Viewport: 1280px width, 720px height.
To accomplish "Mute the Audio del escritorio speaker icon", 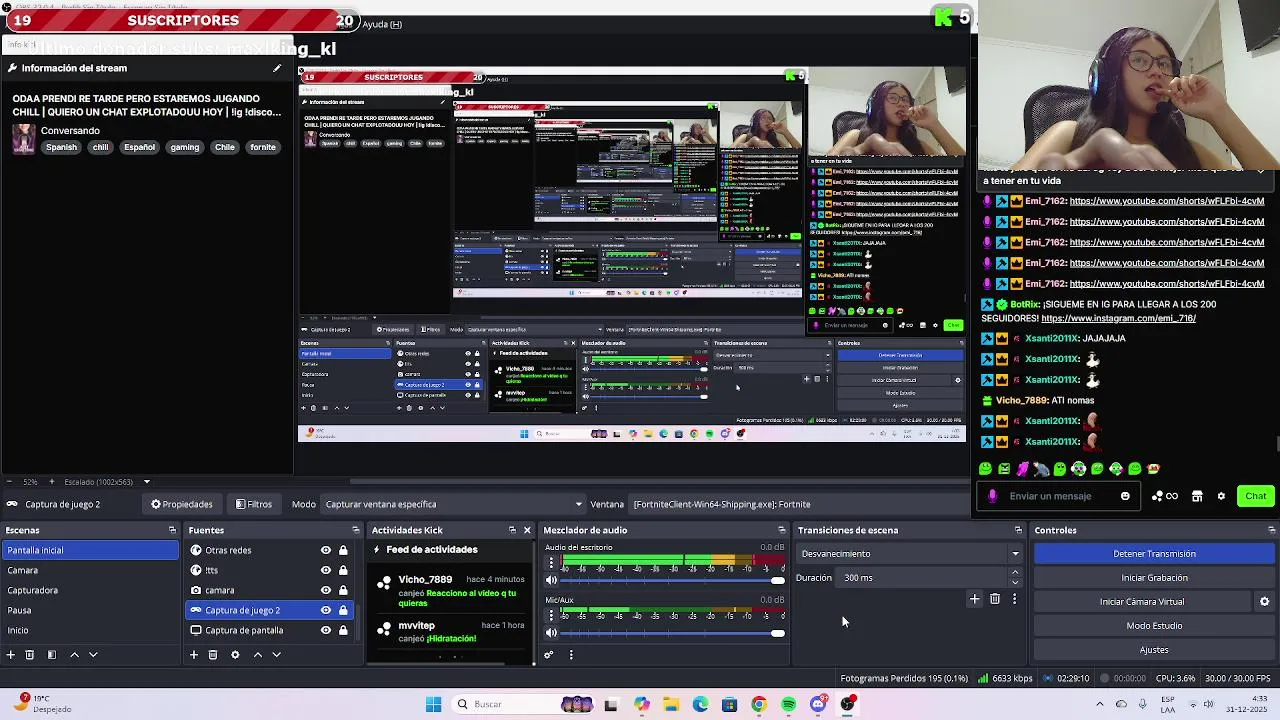I will tap(551, 580).
